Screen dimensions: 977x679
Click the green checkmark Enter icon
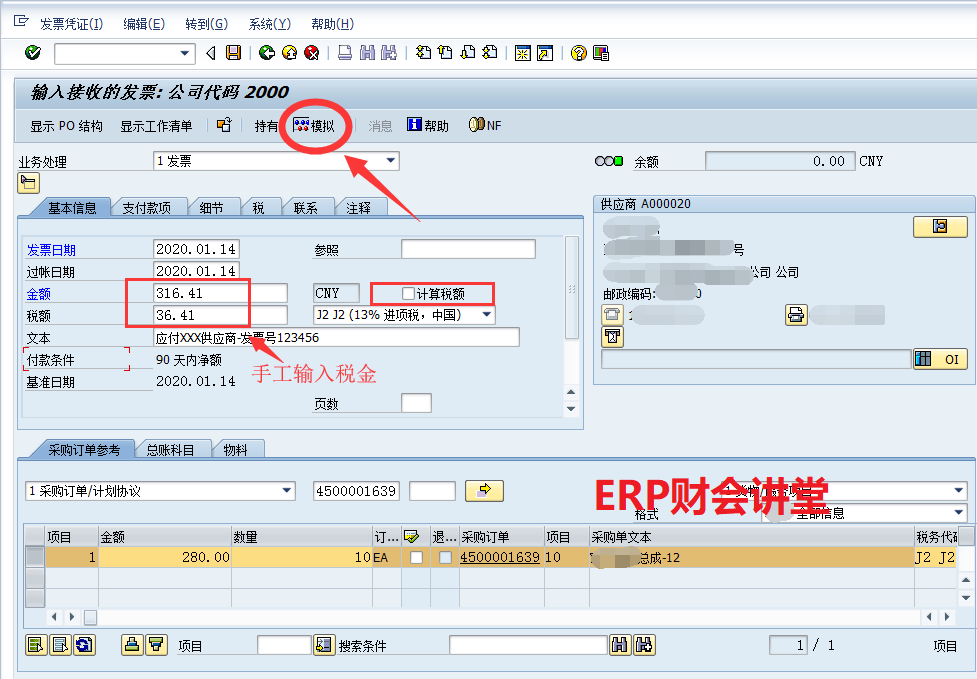(x=33, y=53)
